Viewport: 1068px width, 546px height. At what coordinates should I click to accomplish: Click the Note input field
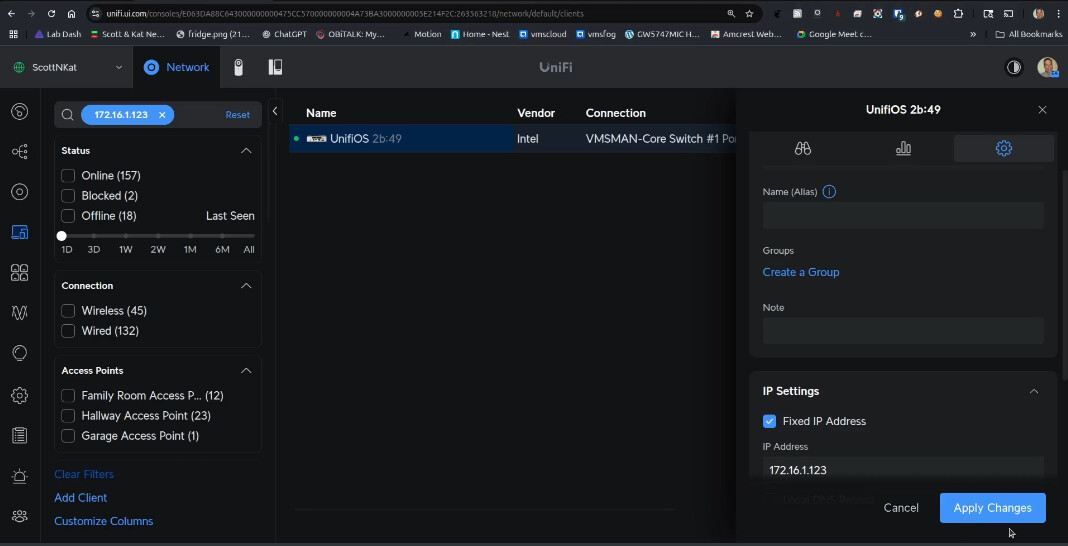(903, 331)
